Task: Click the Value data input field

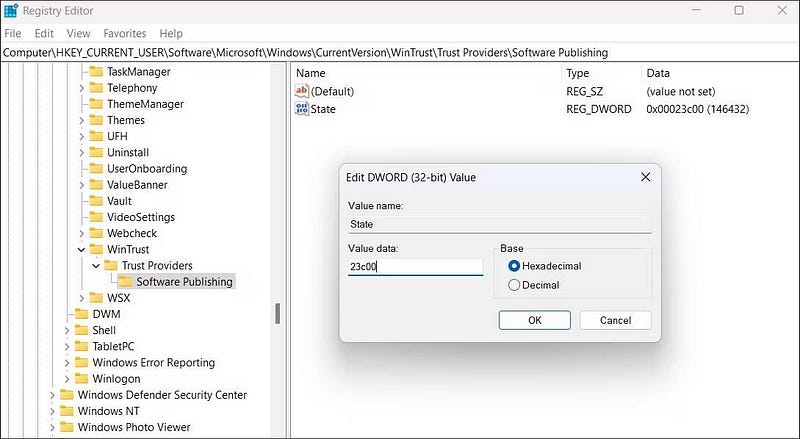Action: point(415,267)
